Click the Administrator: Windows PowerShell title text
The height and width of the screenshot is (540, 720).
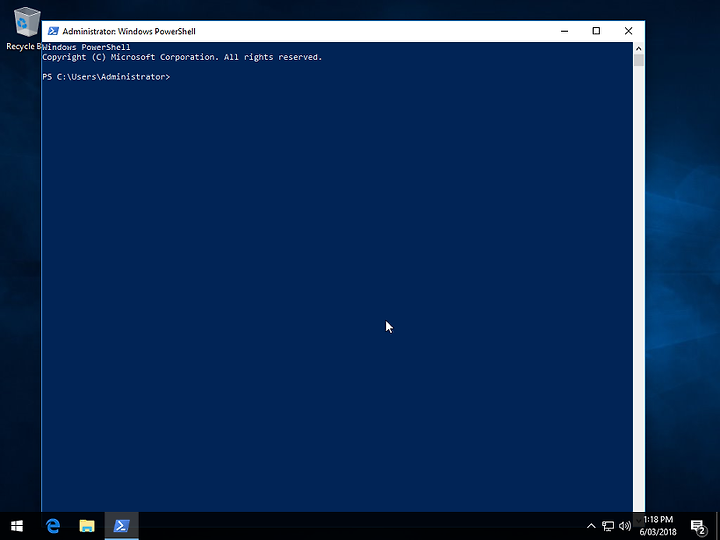(129, 31)
